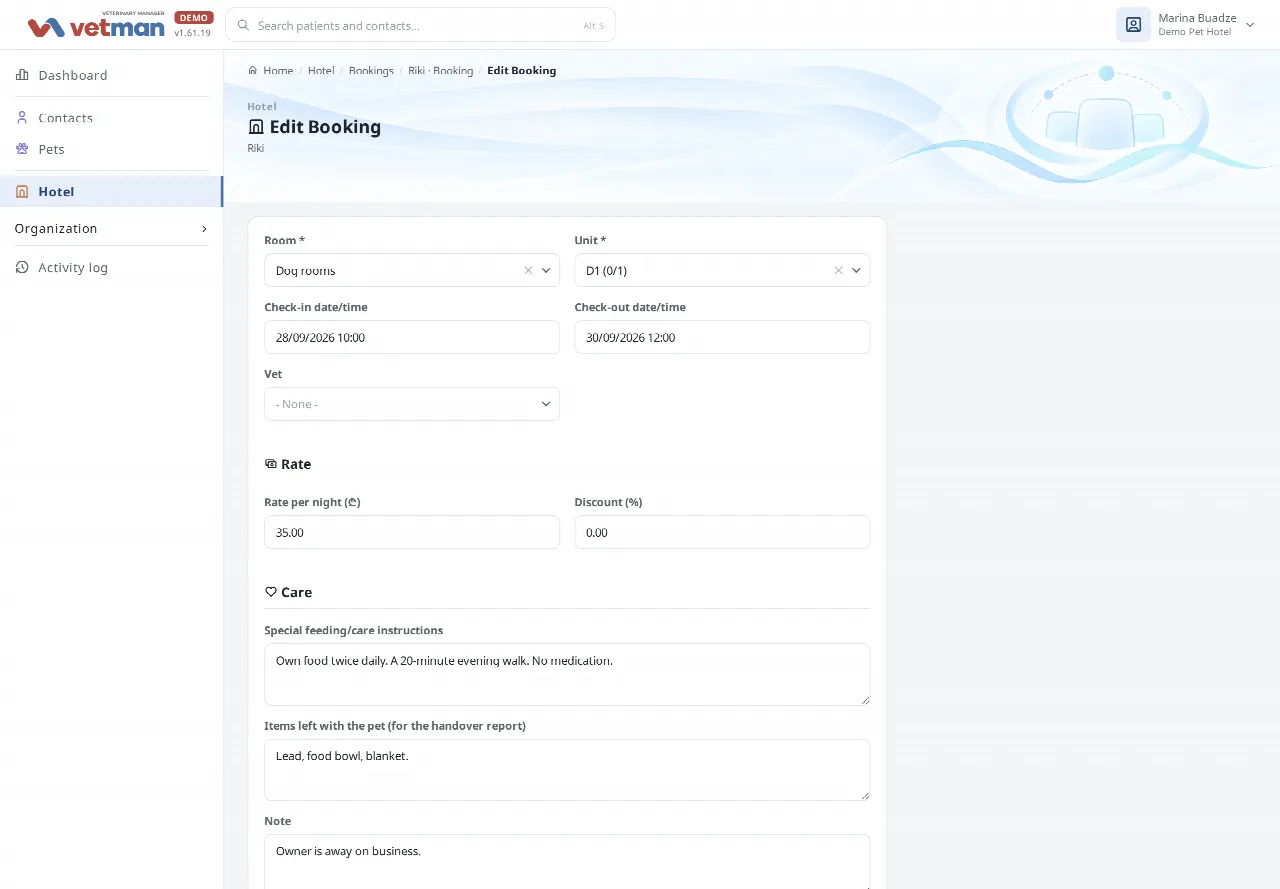
Task: Open Activity log in the sidebar
Action: coord(111,267)
